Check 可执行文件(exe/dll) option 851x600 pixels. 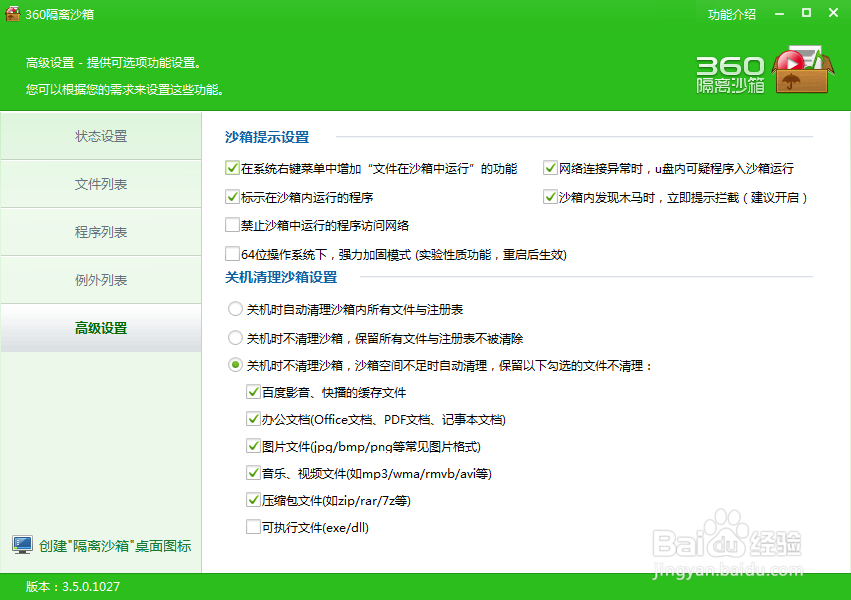tap(253, 527)
